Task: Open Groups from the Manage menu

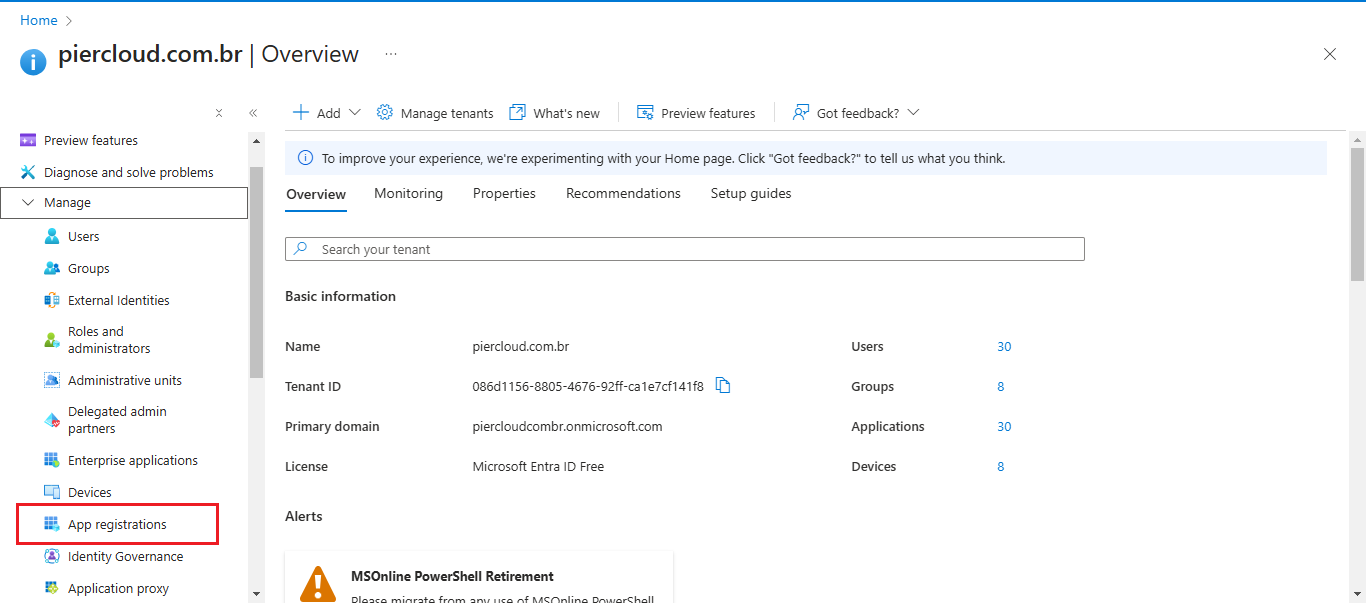Action: click(x=88, y=269)
